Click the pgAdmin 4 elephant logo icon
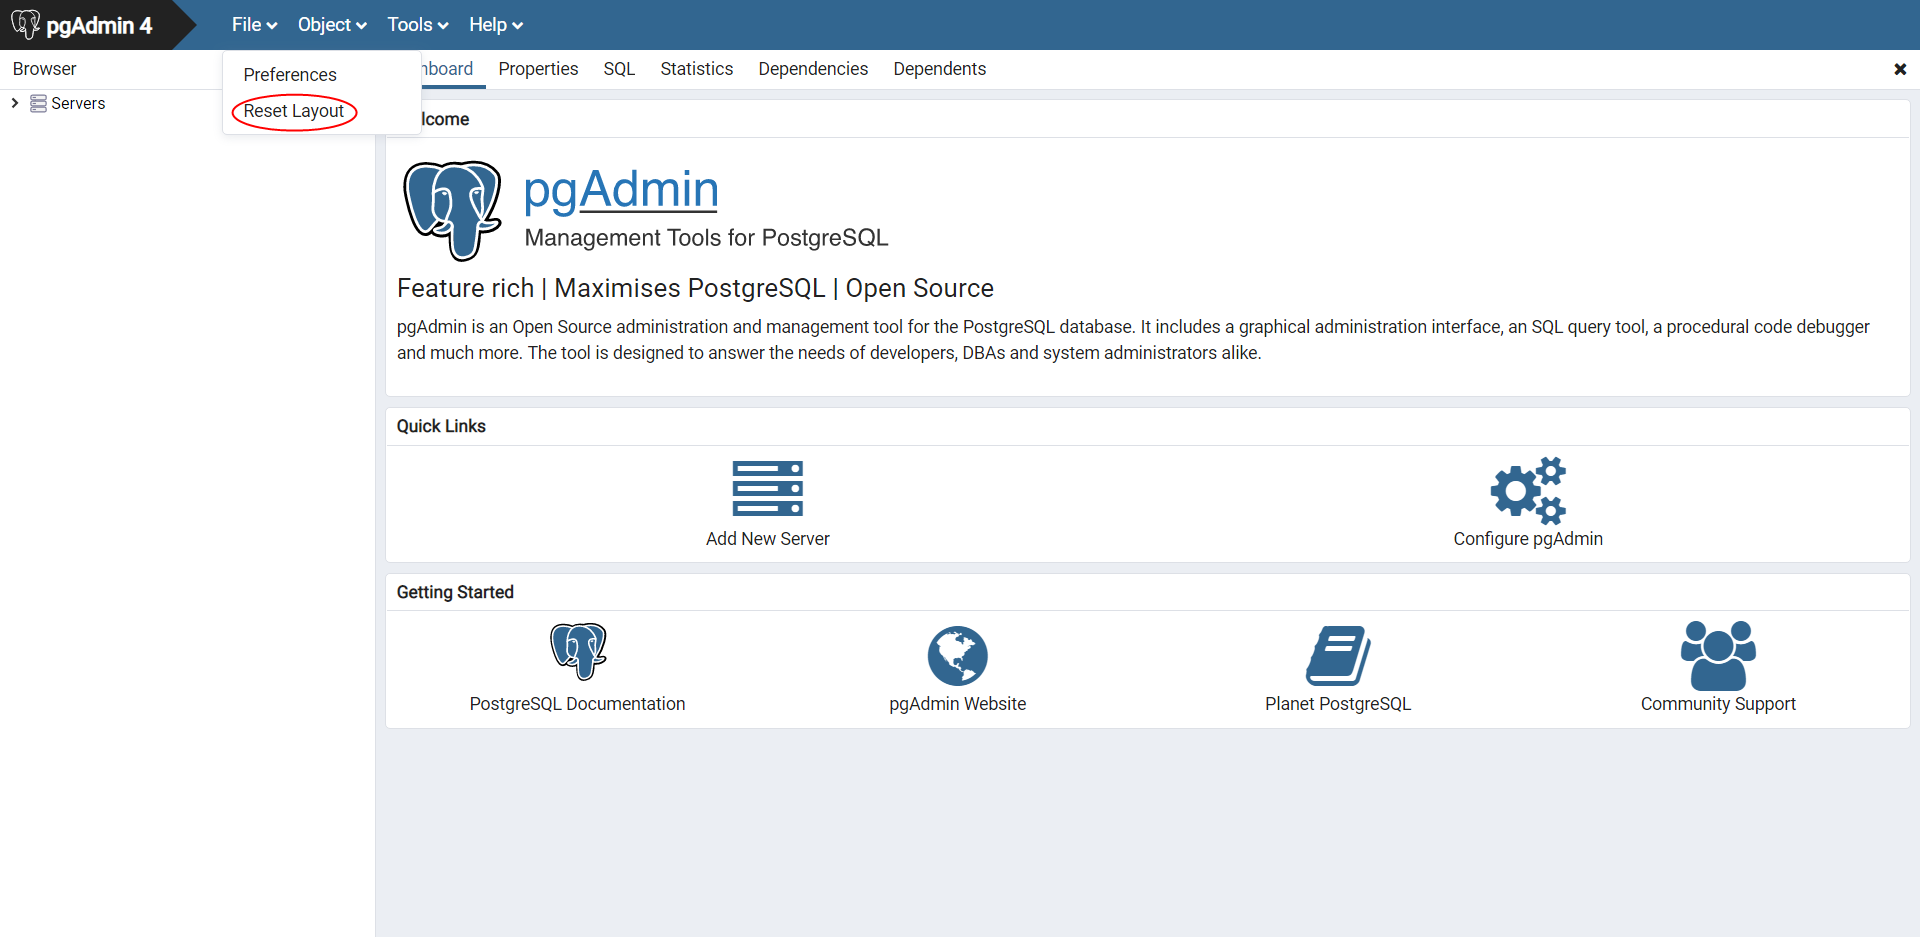Image resolution: width=1920 pixels, height=937 pixels. coord(26,24)
